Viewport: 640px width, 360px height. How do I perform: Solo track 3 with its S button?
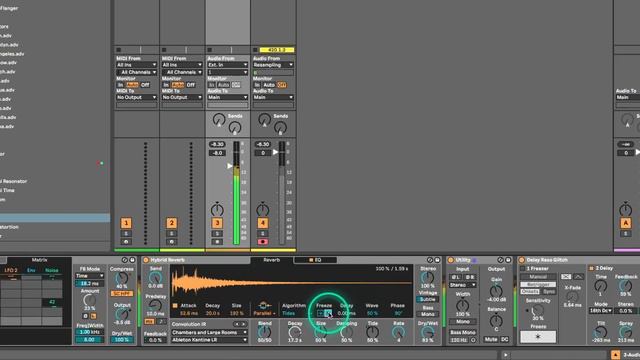point(217,234)
